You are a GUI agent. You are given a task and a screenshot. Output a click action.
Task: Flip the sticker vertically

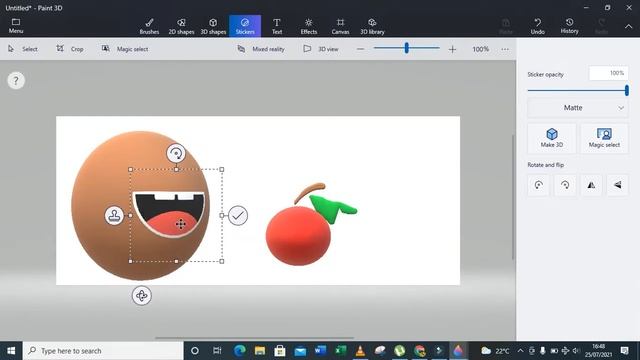tap(618, 185)
